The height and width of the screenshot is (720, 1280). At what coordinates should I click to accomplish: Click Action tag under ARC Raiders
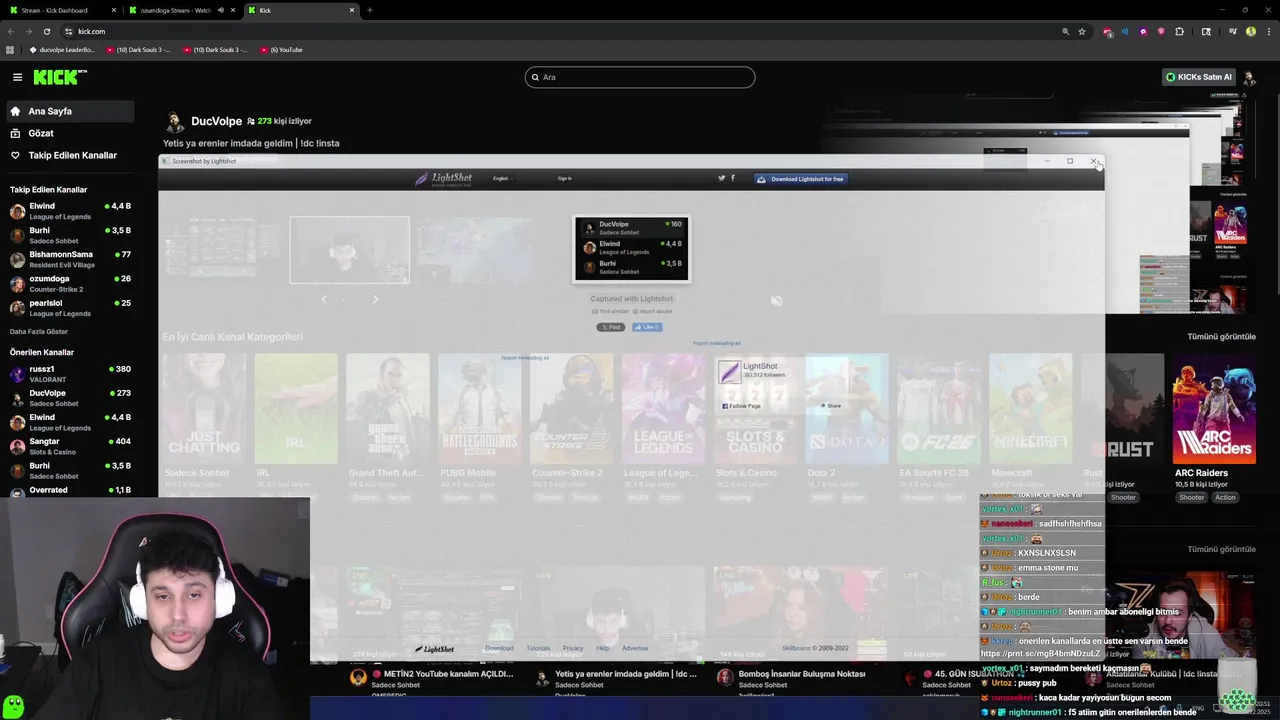coord(1225,497)
